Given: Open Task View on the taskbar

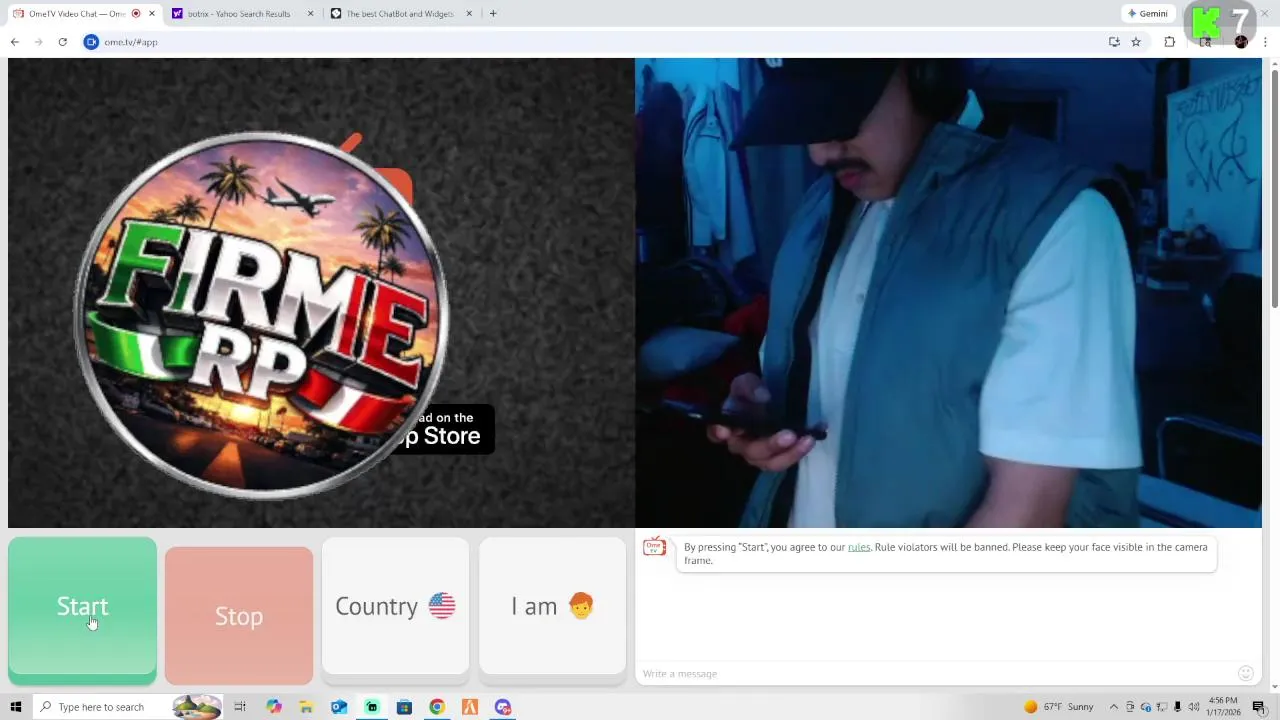Looking at the screenshot, I should click(x=240, y=707).
